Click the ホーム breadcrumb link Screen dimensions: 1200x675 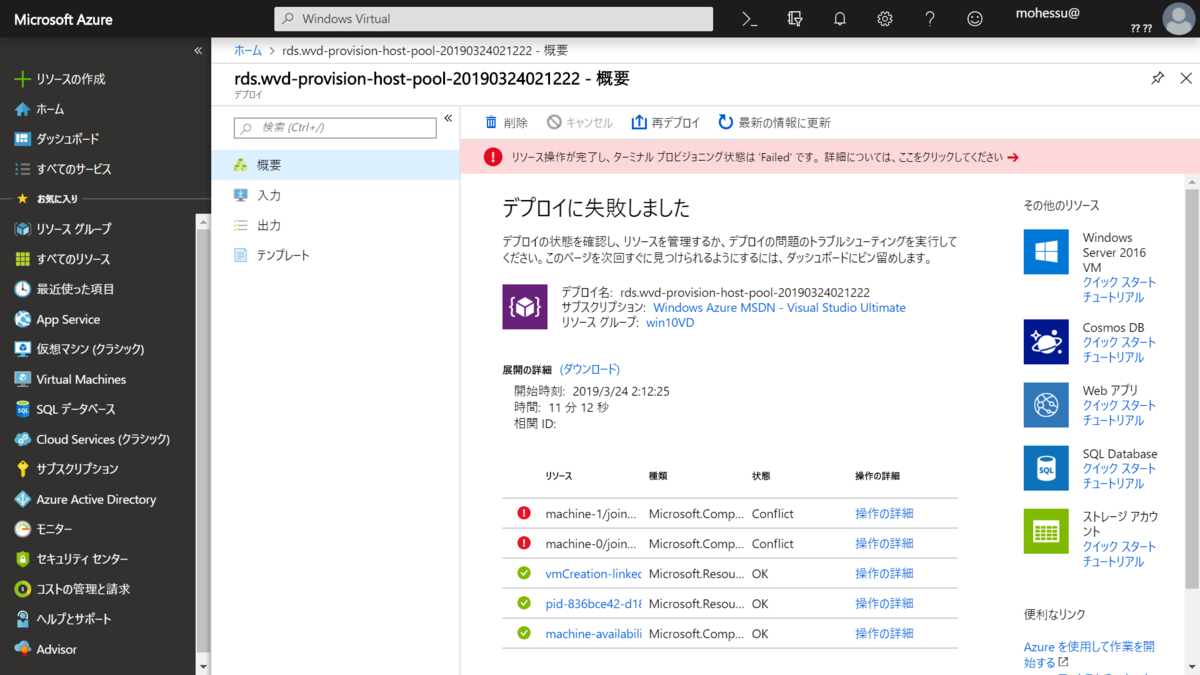point(248,50)
